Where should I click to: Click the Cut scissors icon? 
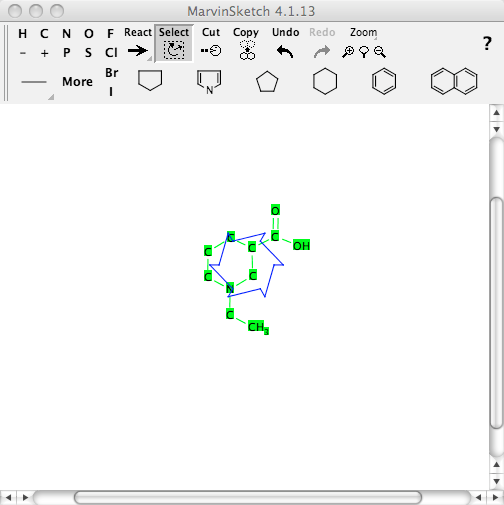coord(211,51)
